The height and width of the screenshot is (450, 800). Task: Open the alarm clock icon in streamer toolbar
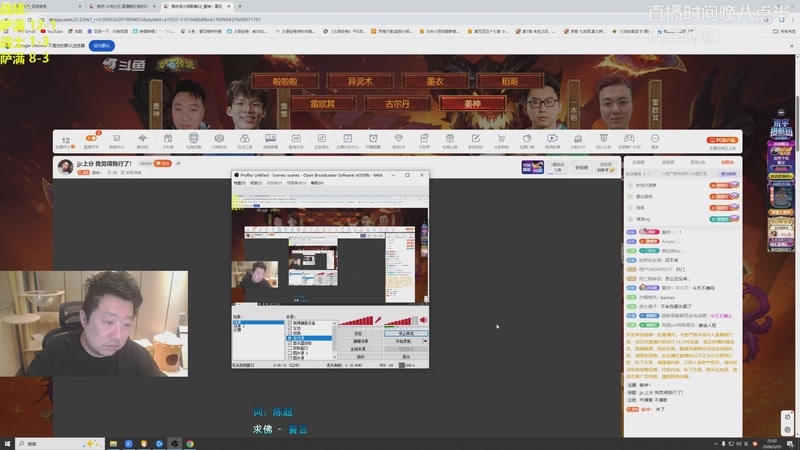pos(373,138)
